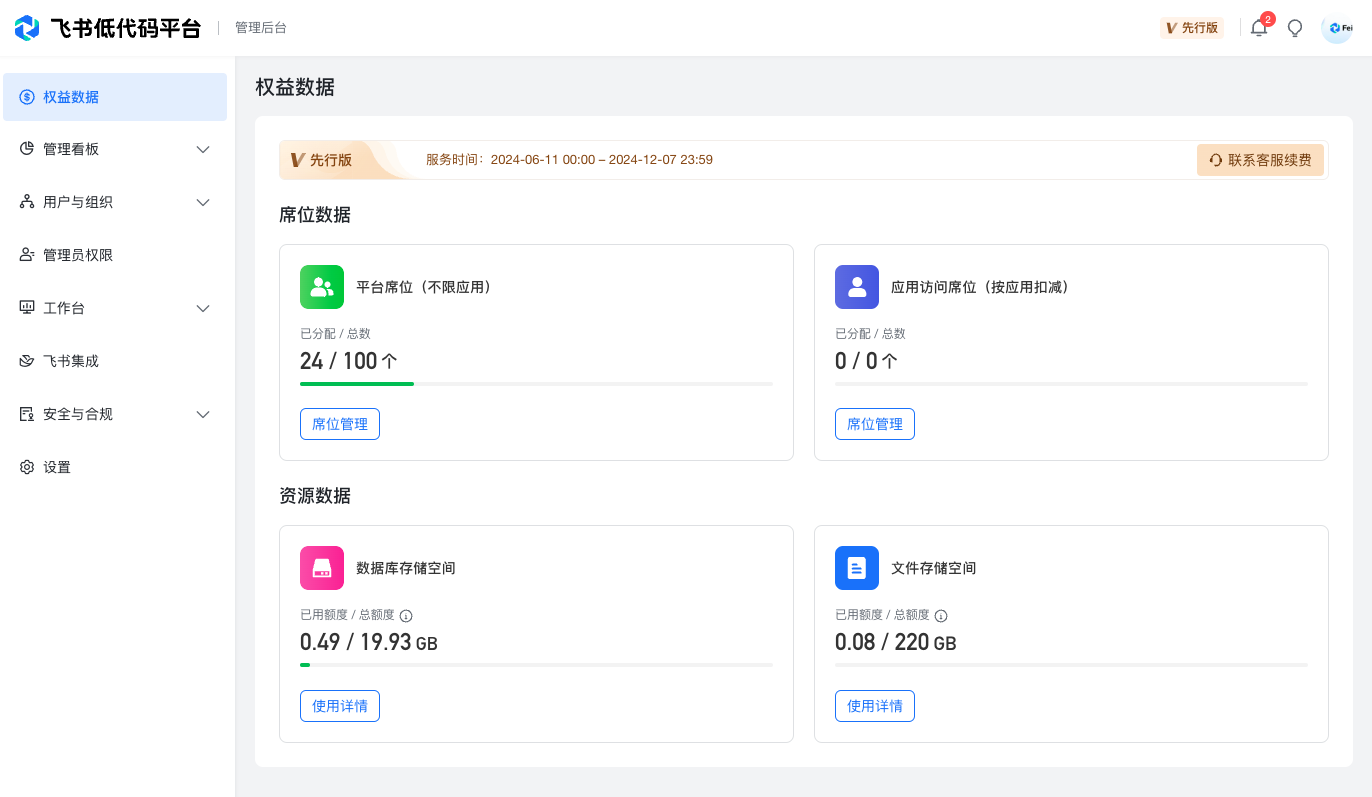
Task: Open 设置 from the sidebar
Action: tap(57, 467)
